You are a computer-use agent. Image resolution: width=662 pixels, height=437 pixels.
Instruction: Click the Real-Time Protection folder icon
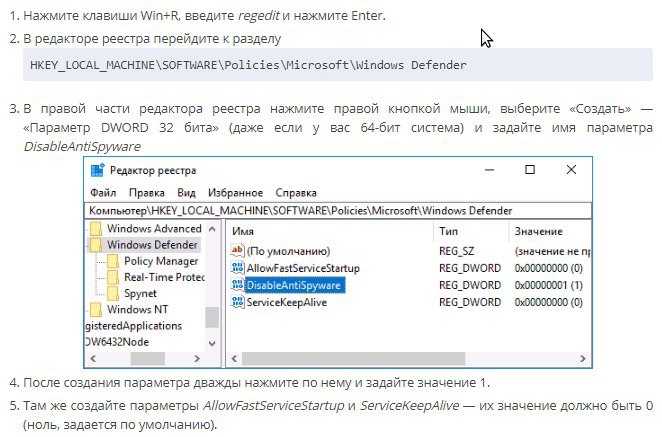[113, 277]
